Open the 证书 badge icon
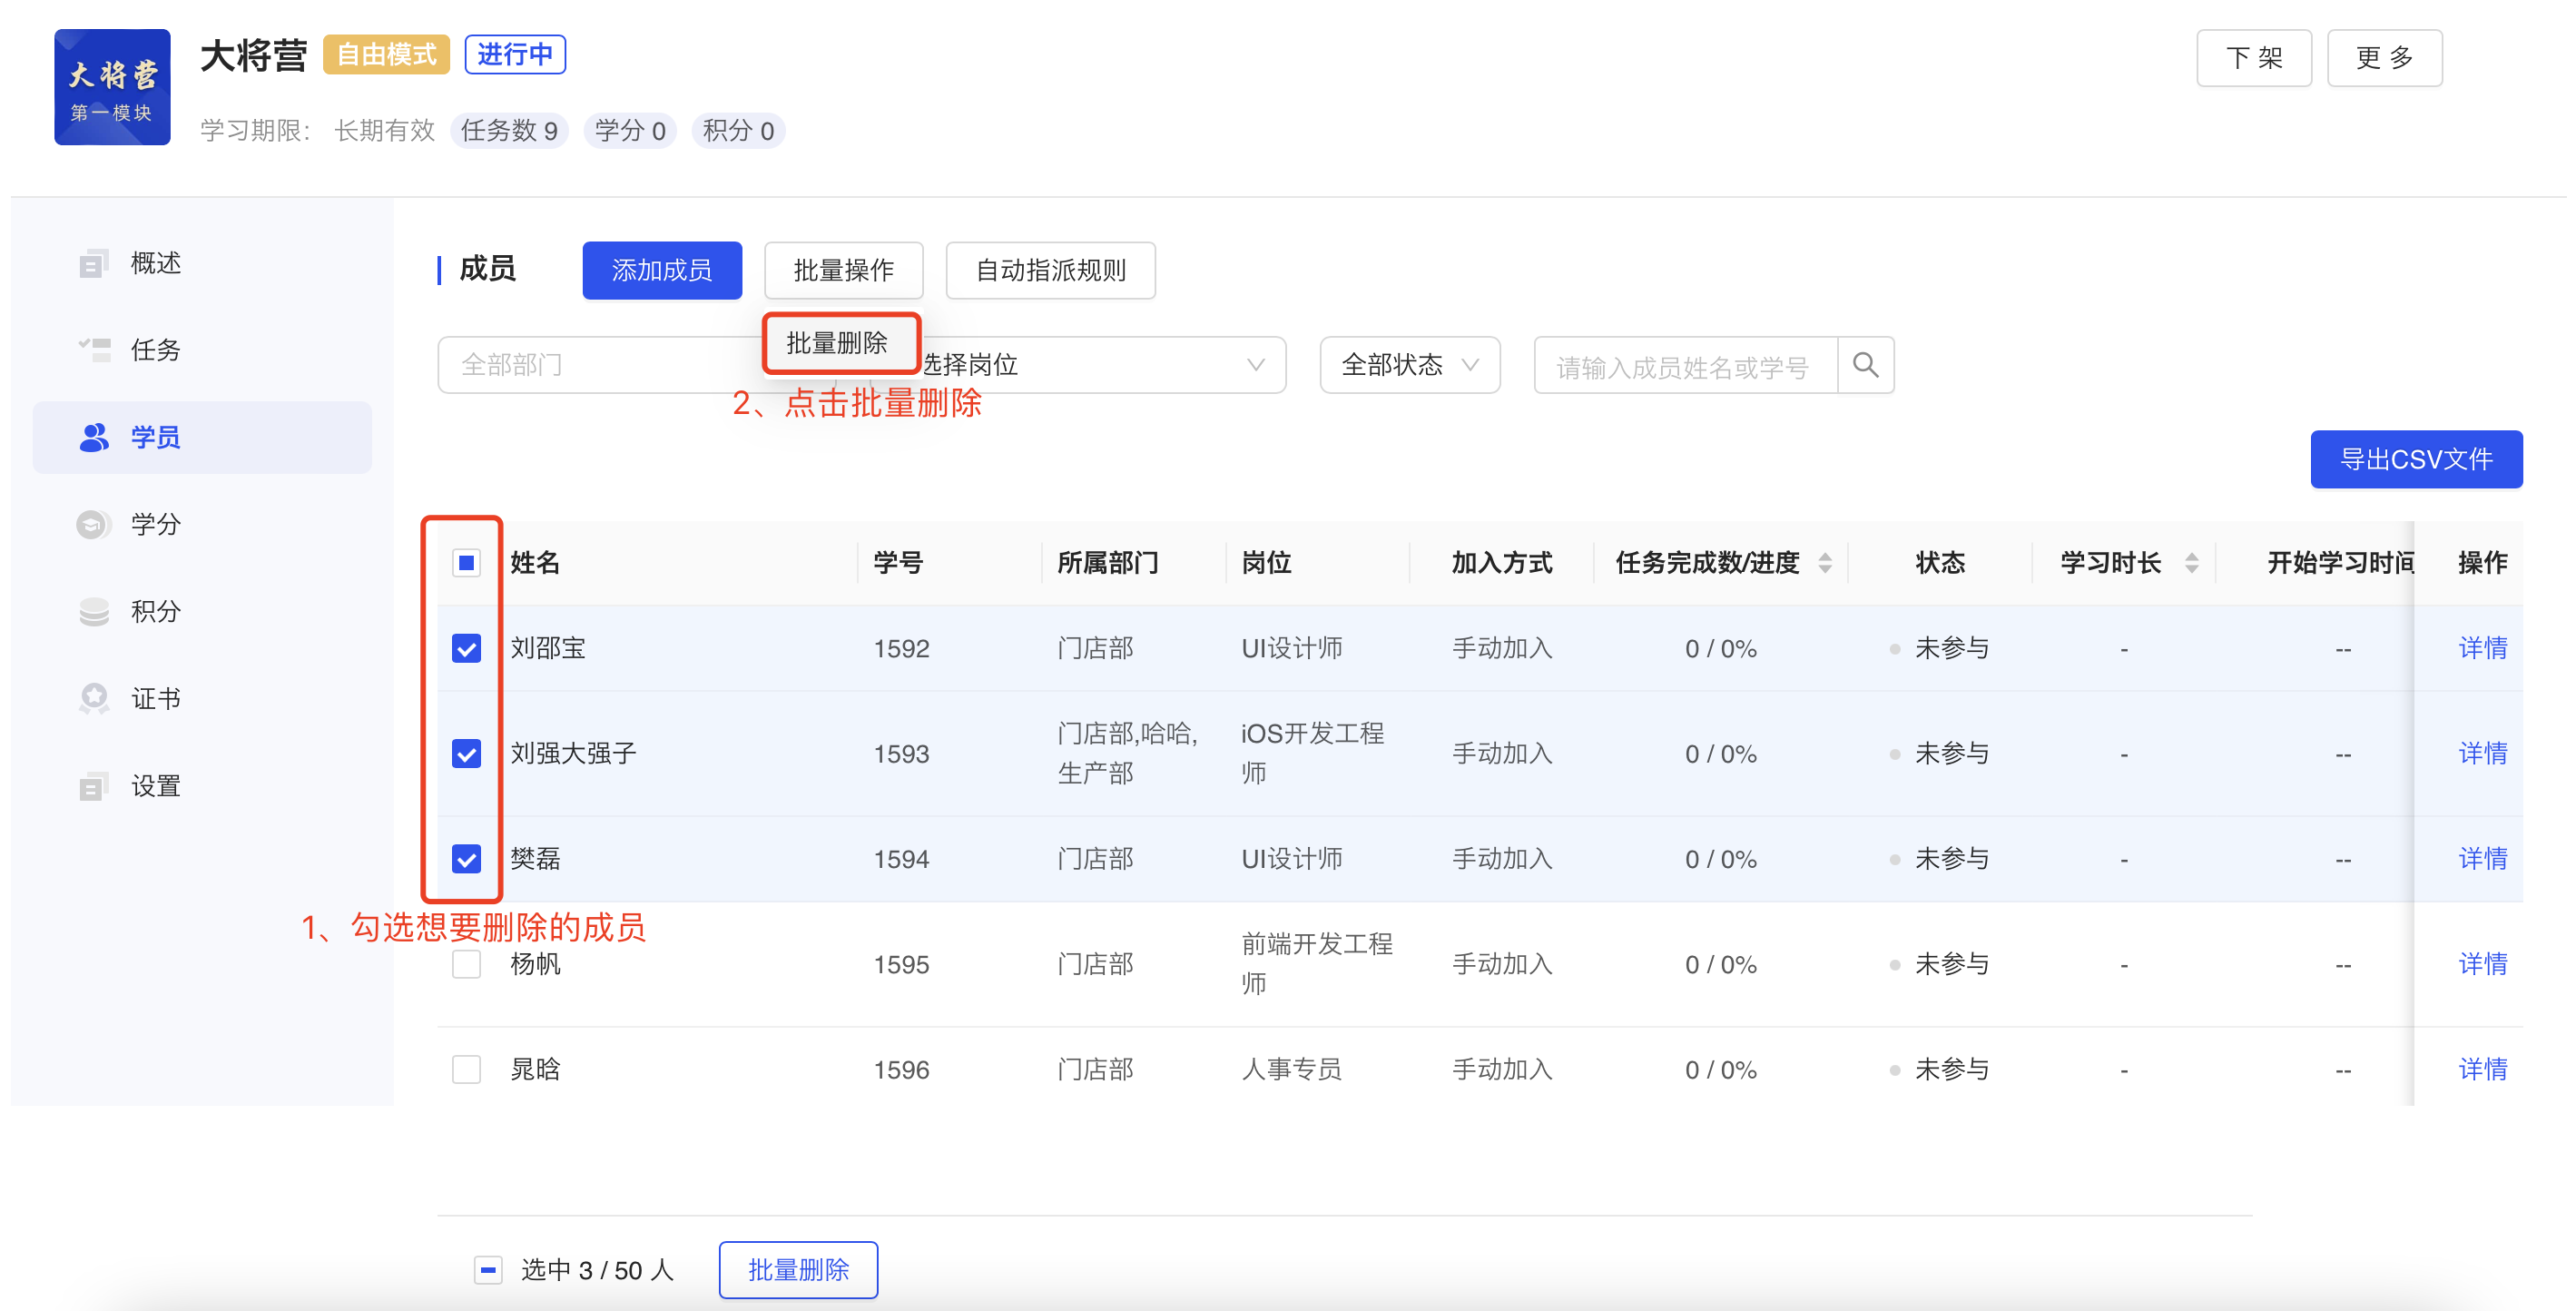 (x=94, y=698)
